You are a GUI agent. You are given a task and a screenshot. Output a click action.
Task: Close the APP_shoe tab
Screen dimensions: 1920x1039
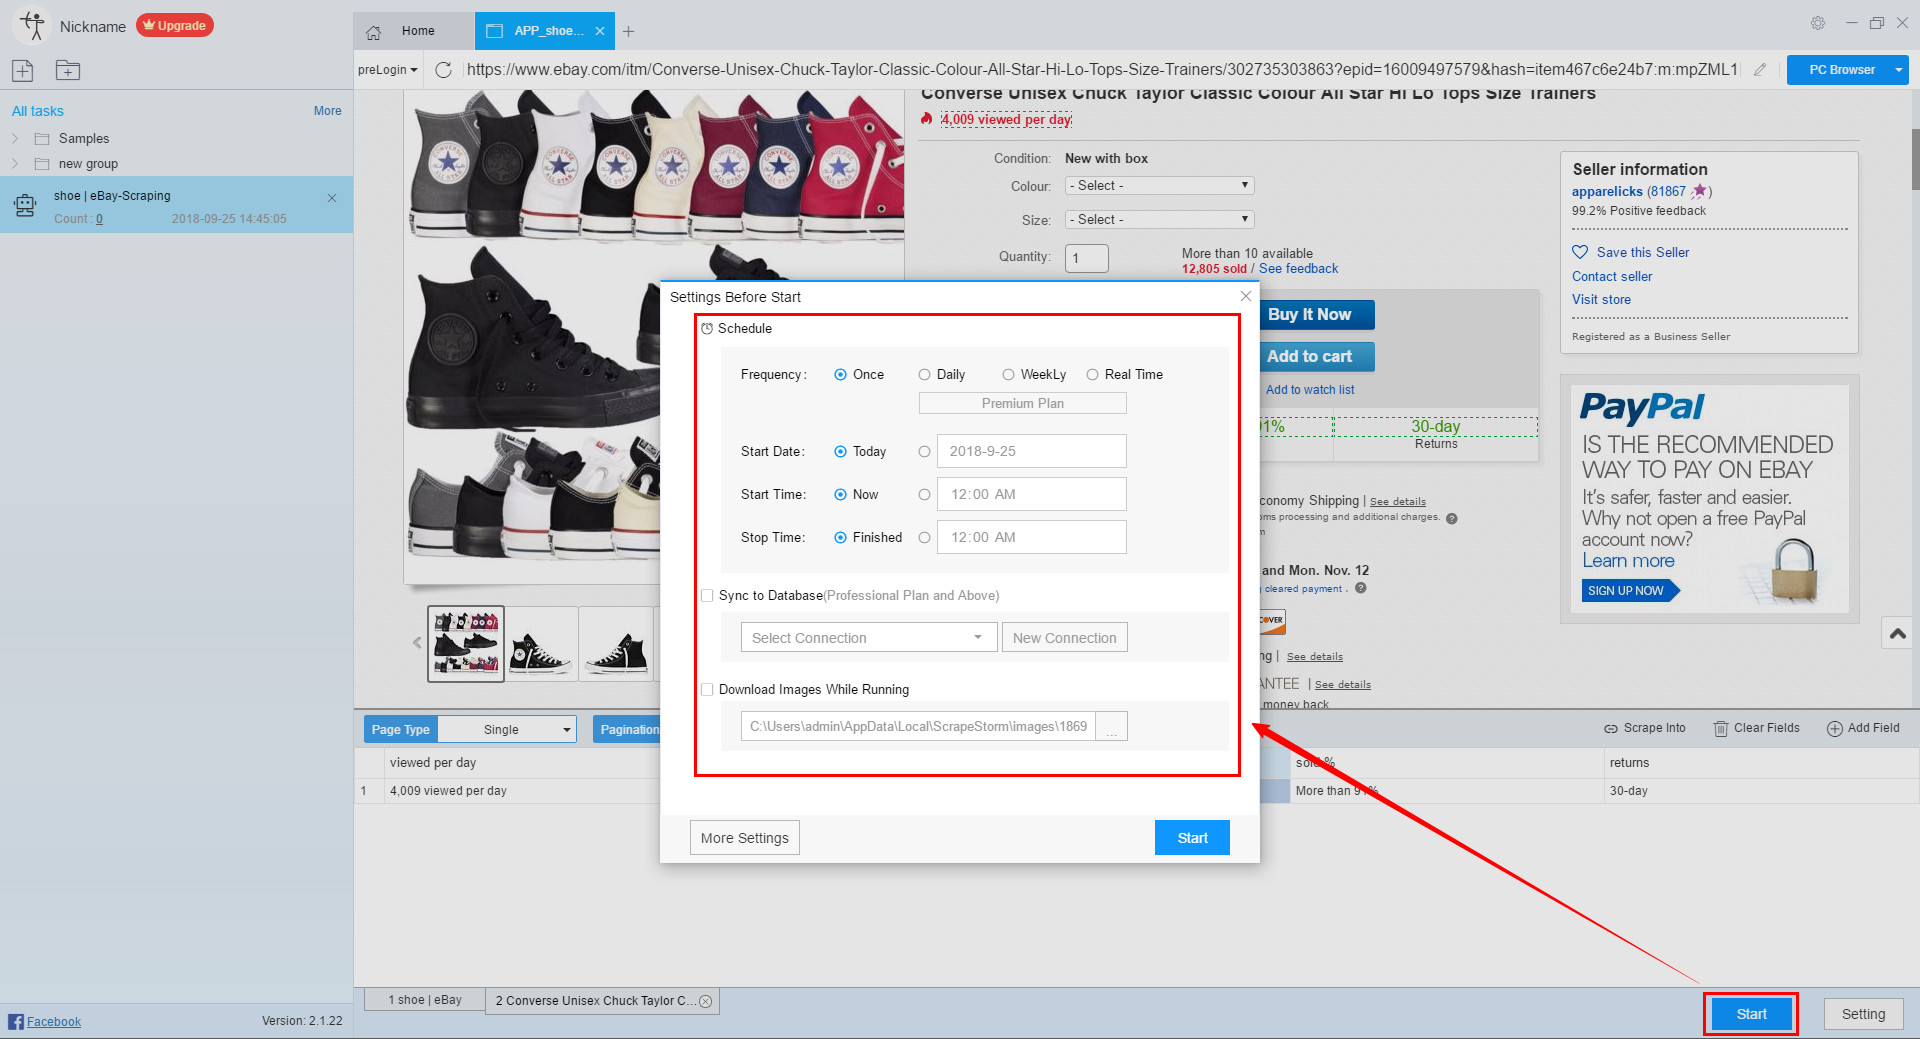600,31
